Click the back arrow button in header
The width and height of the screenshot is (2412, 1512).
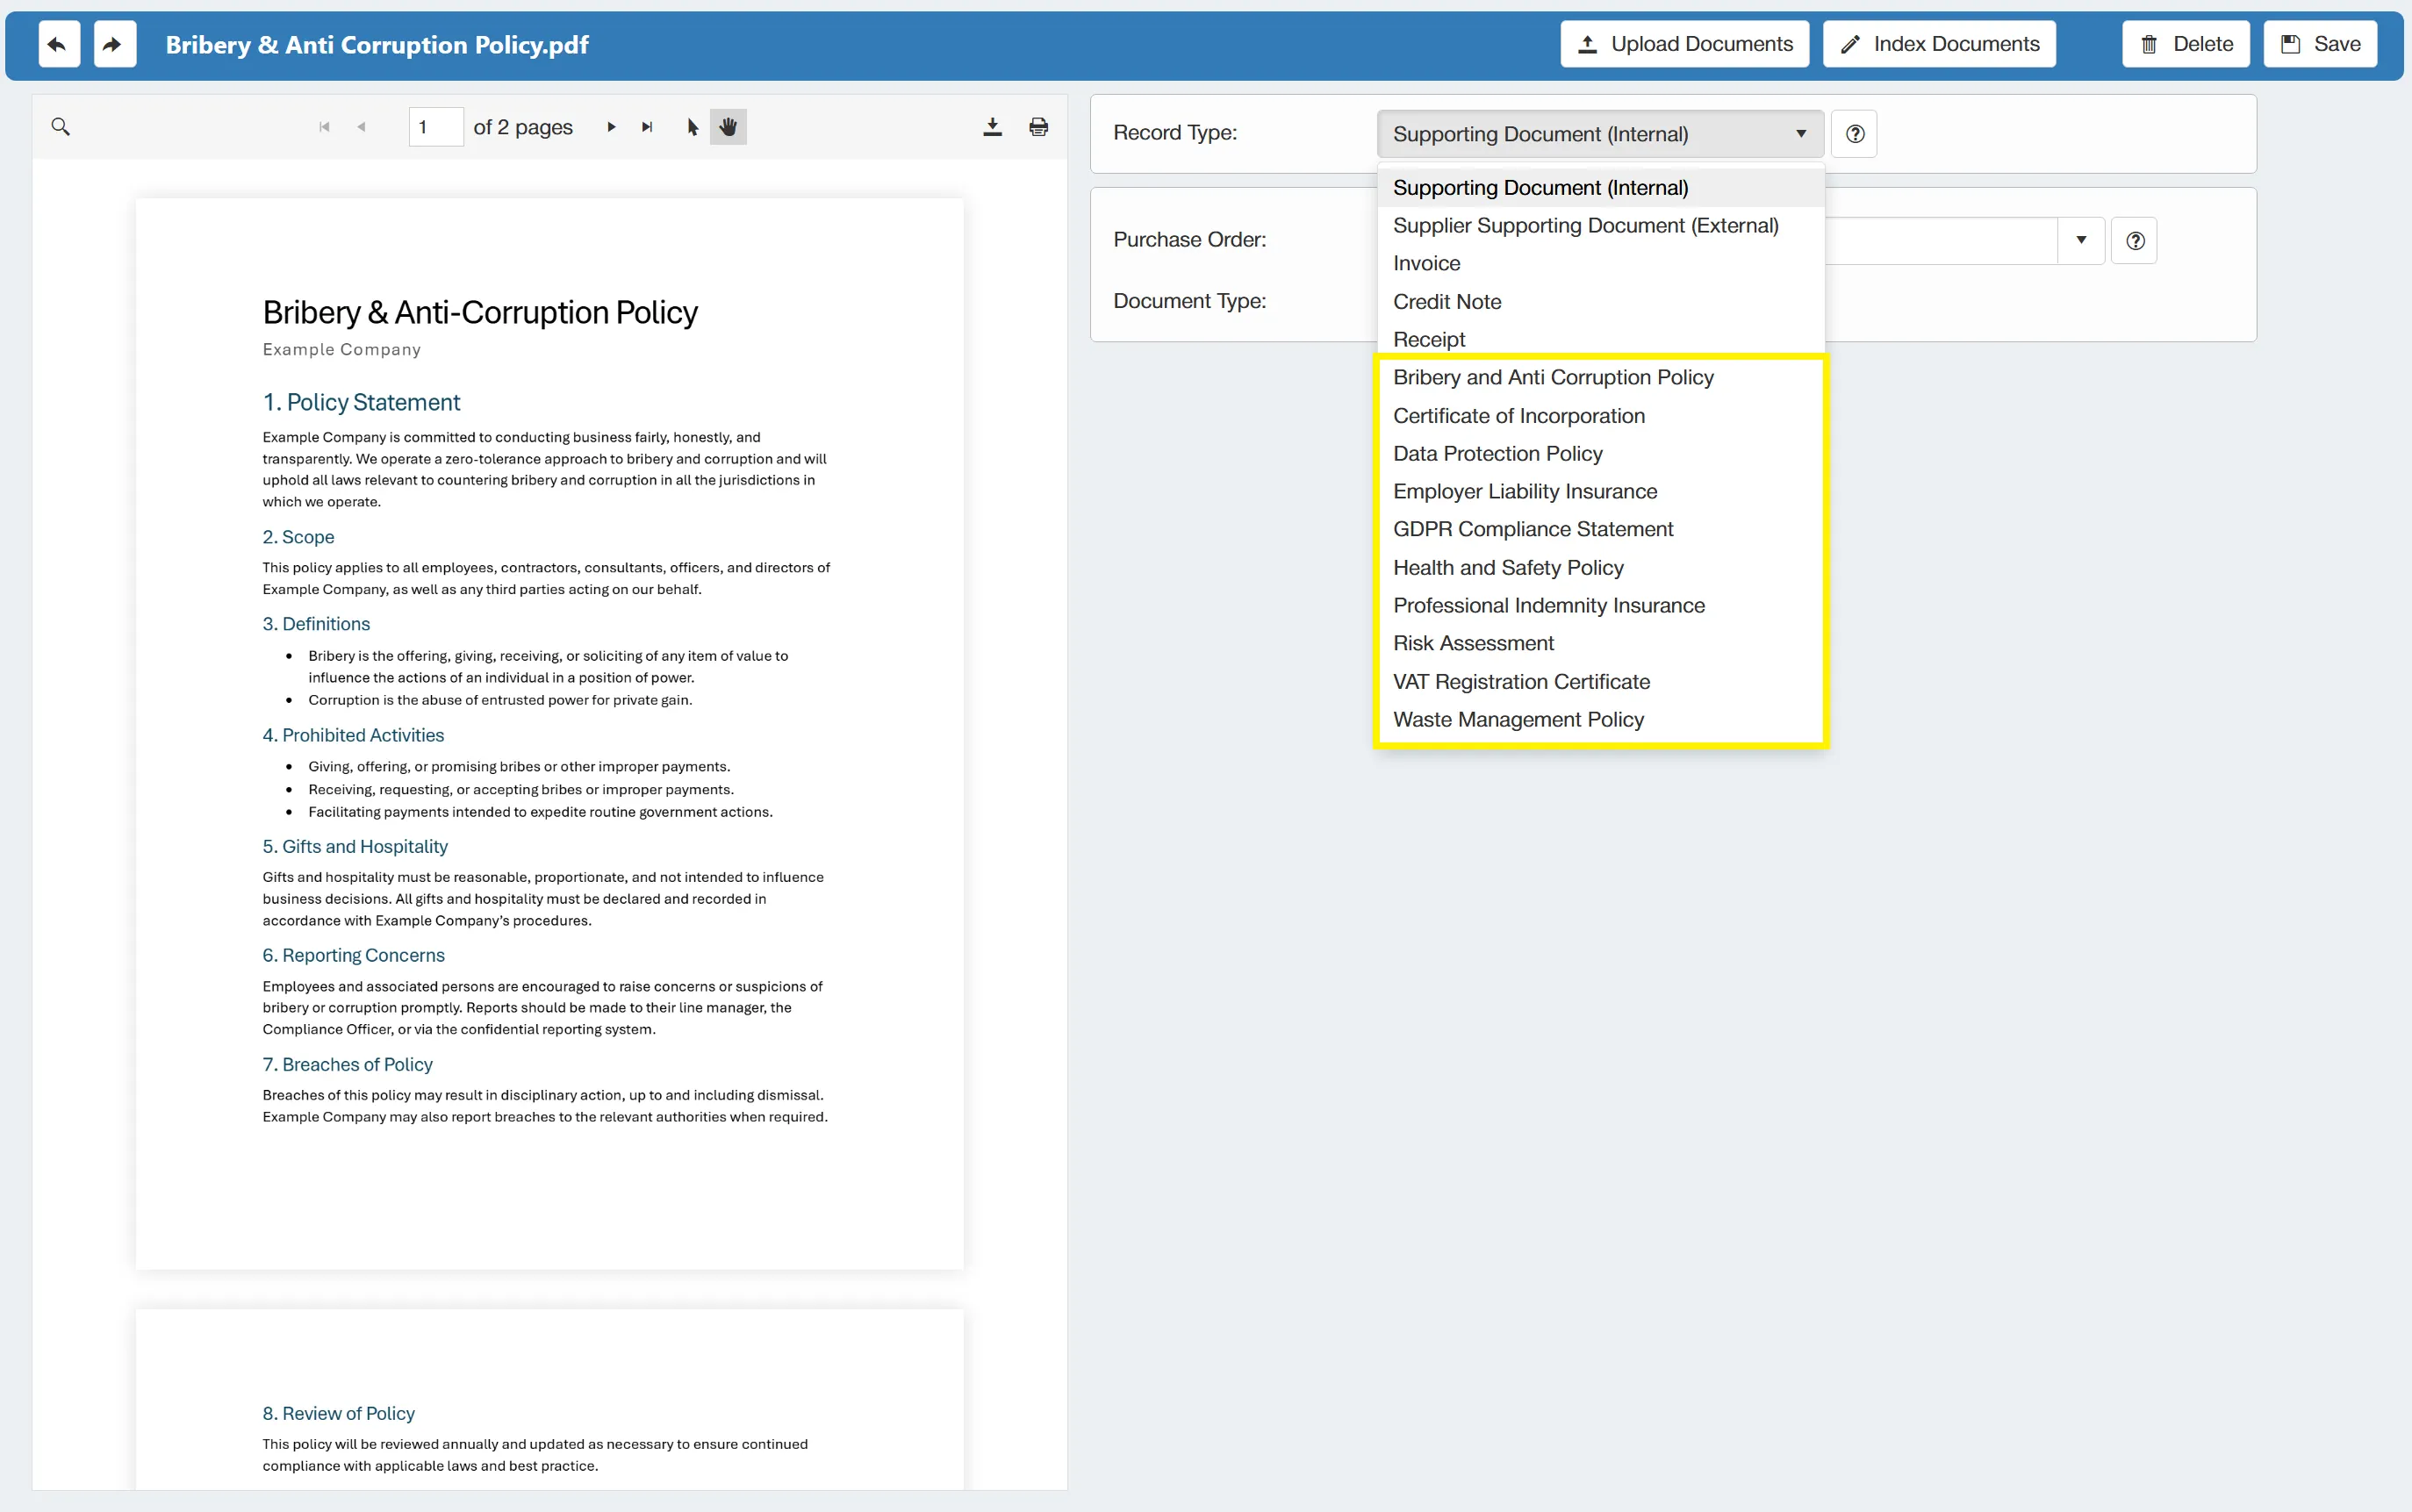click(59, 44)
